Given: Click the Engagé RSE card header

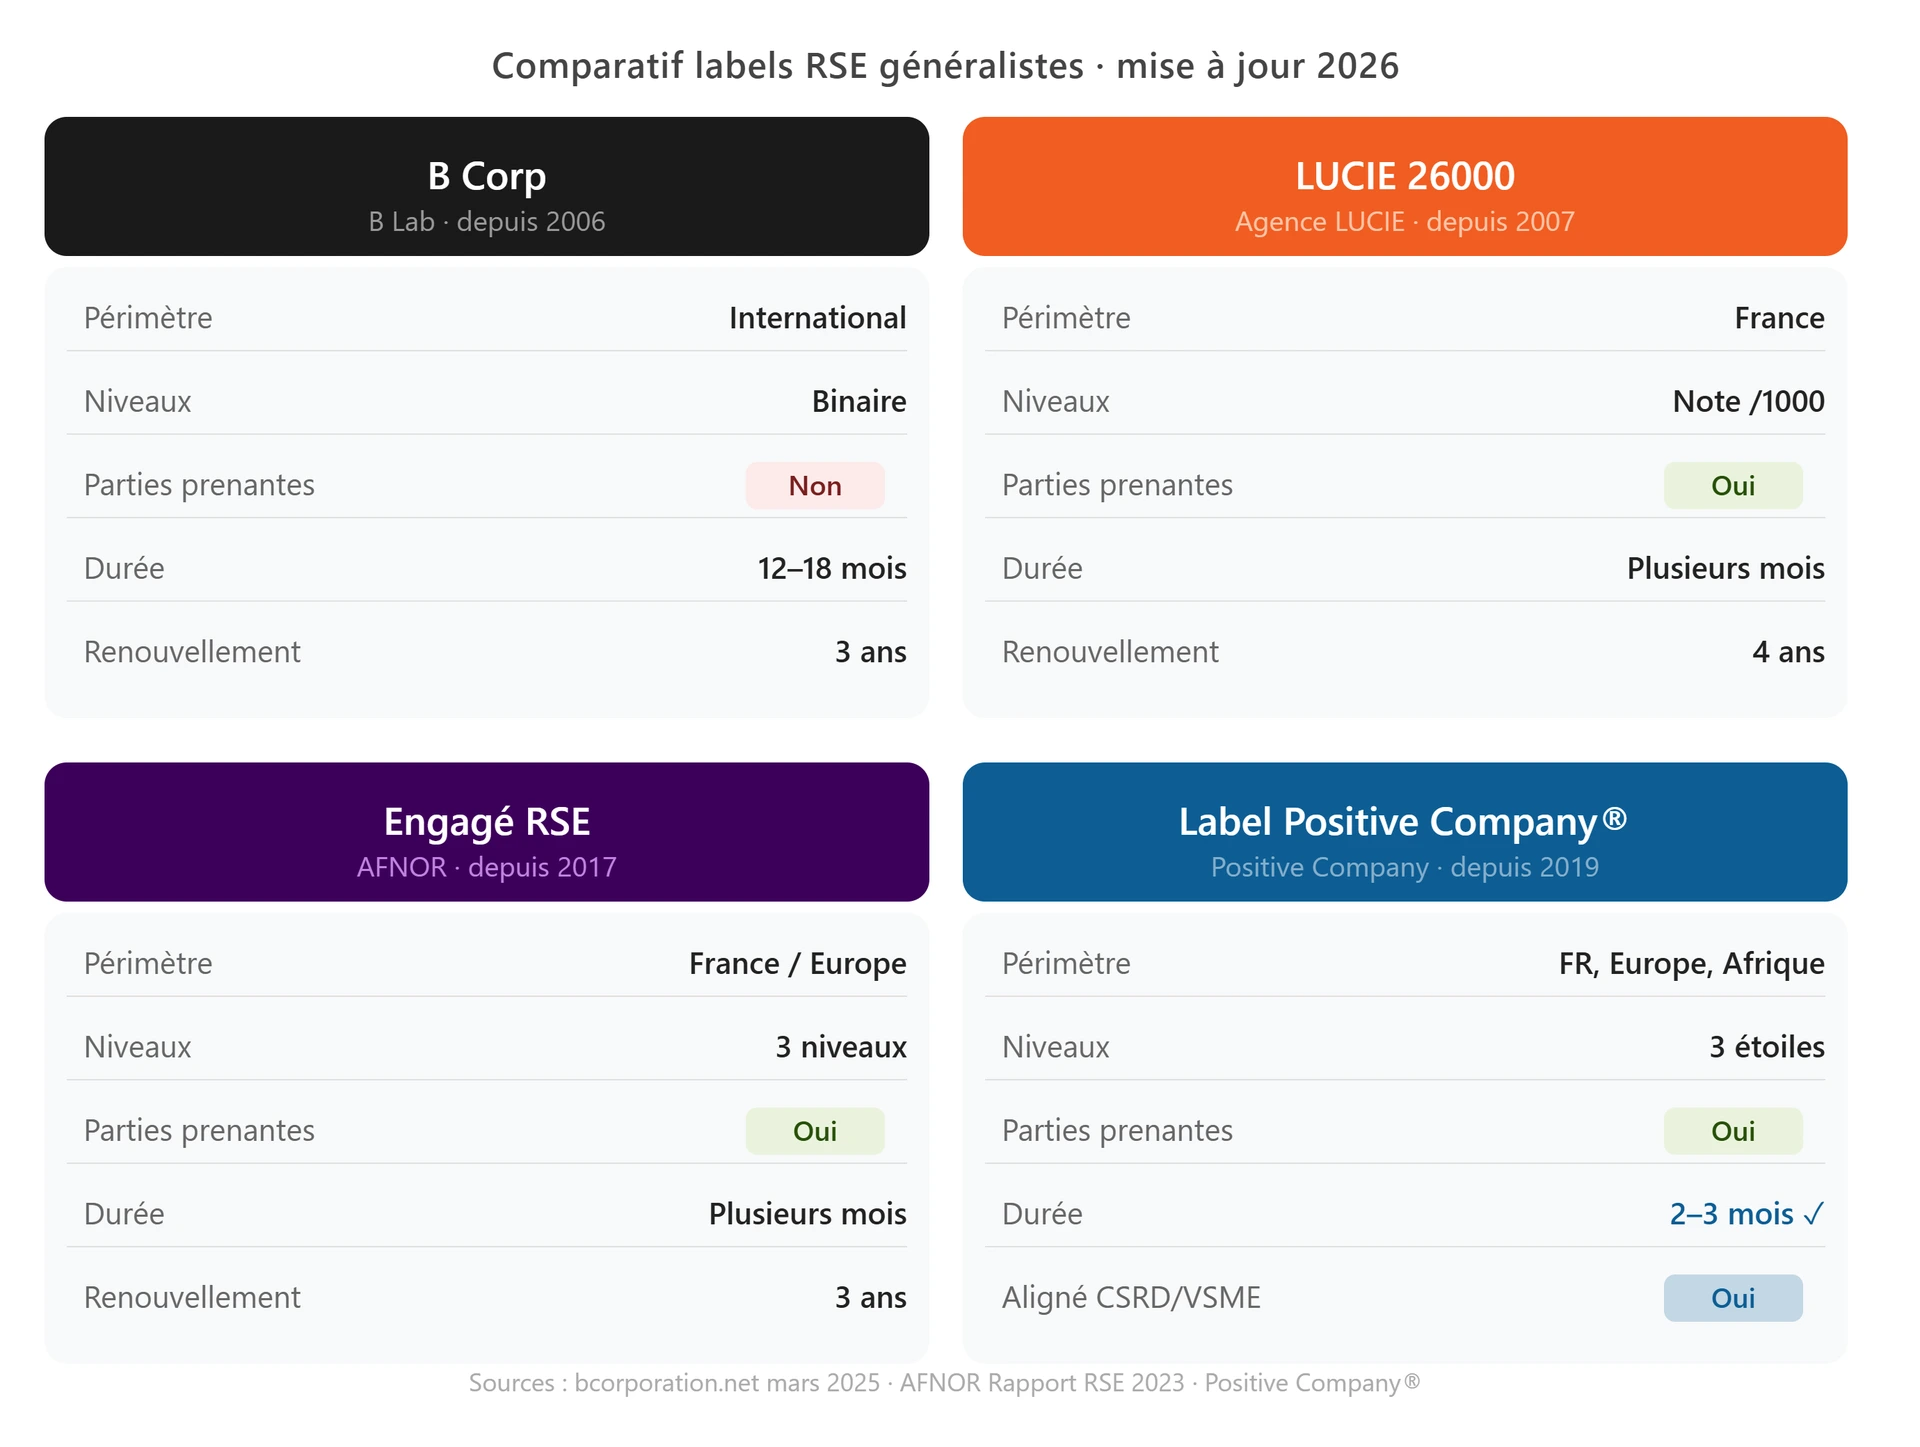Looking at the screenshot, I should (x=487, y=832).
